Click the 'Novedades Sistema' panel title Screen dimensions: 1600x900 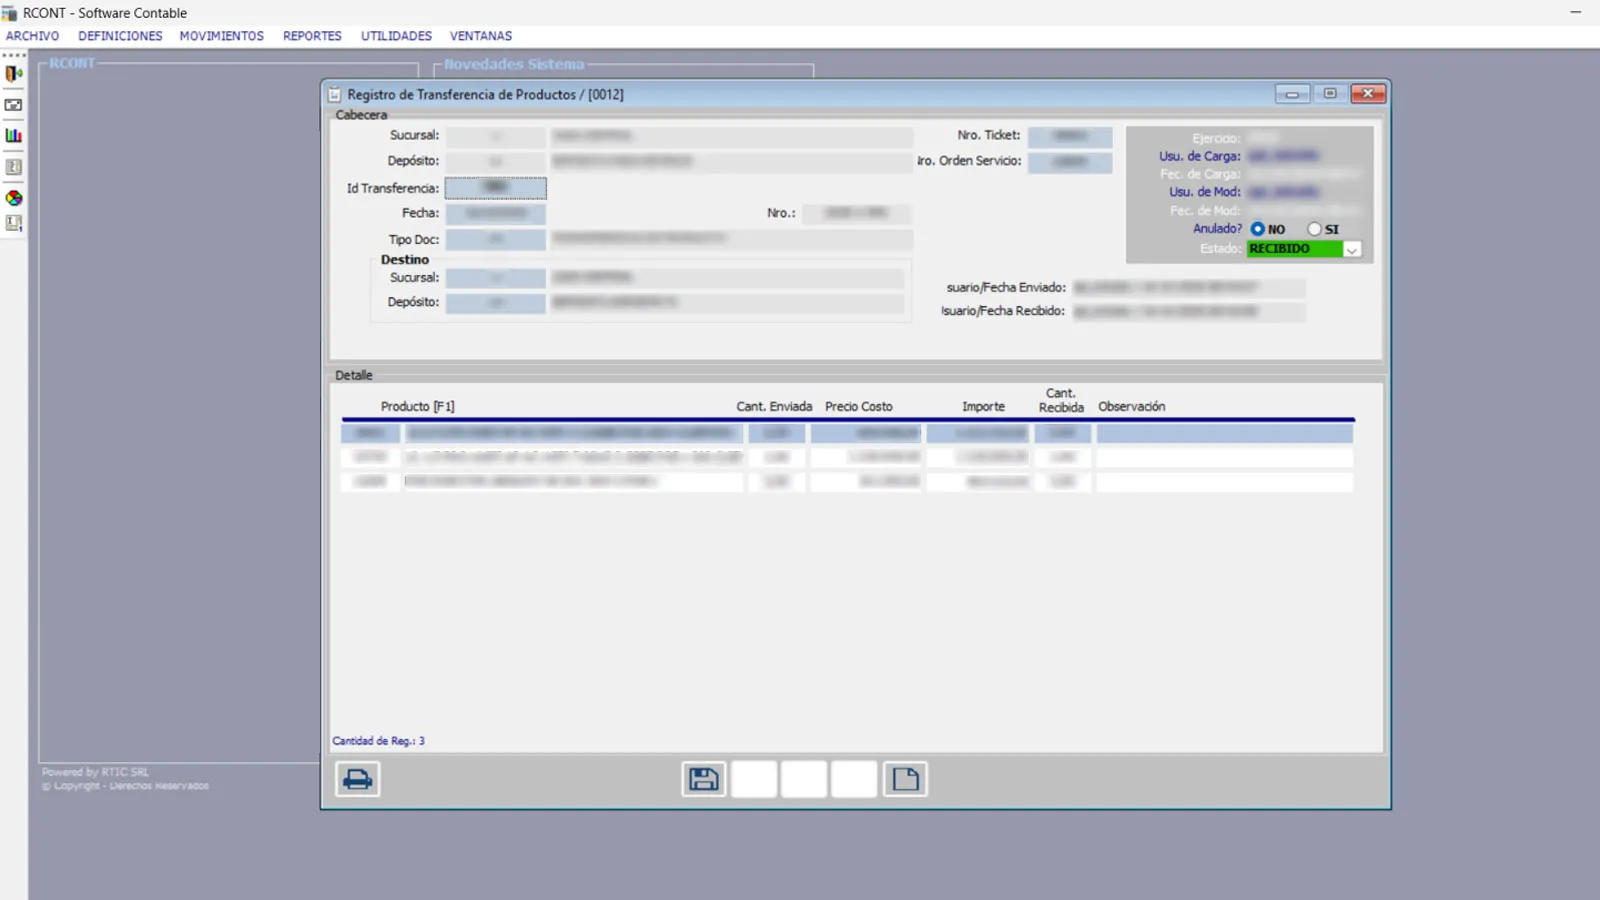tap(514, 64)
